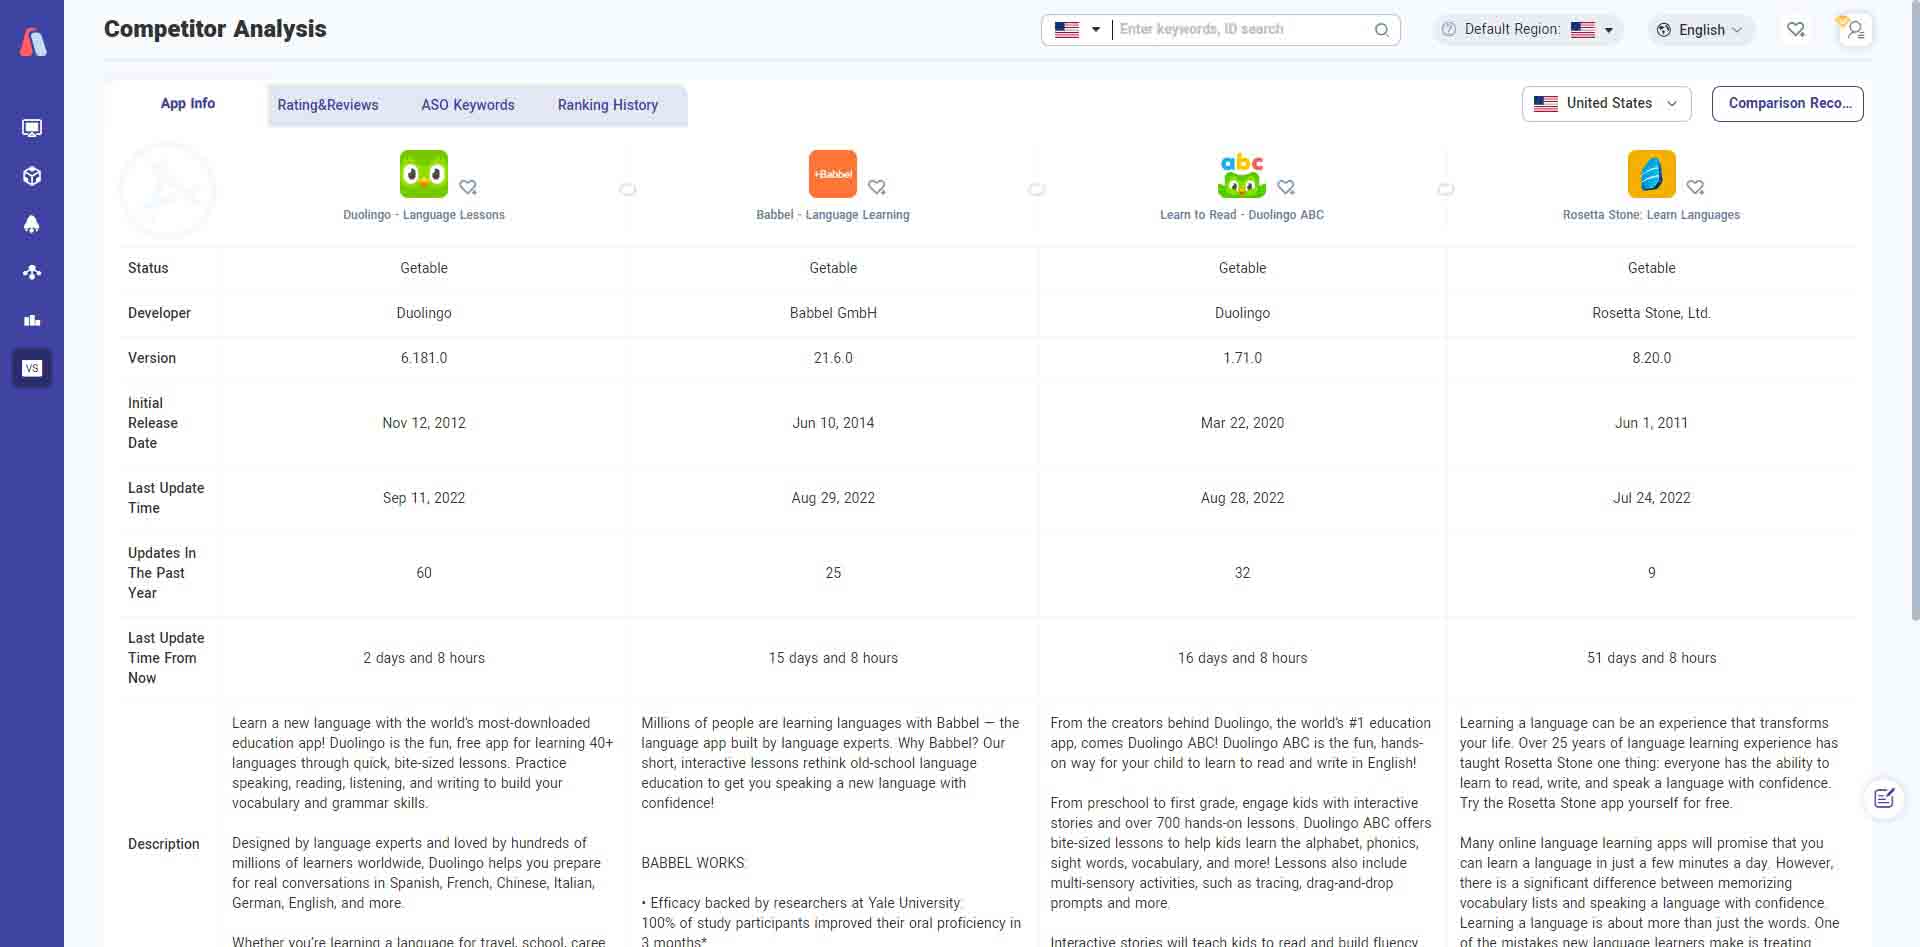Favorite the Duolingo app with heart icon

pos(468,187)
